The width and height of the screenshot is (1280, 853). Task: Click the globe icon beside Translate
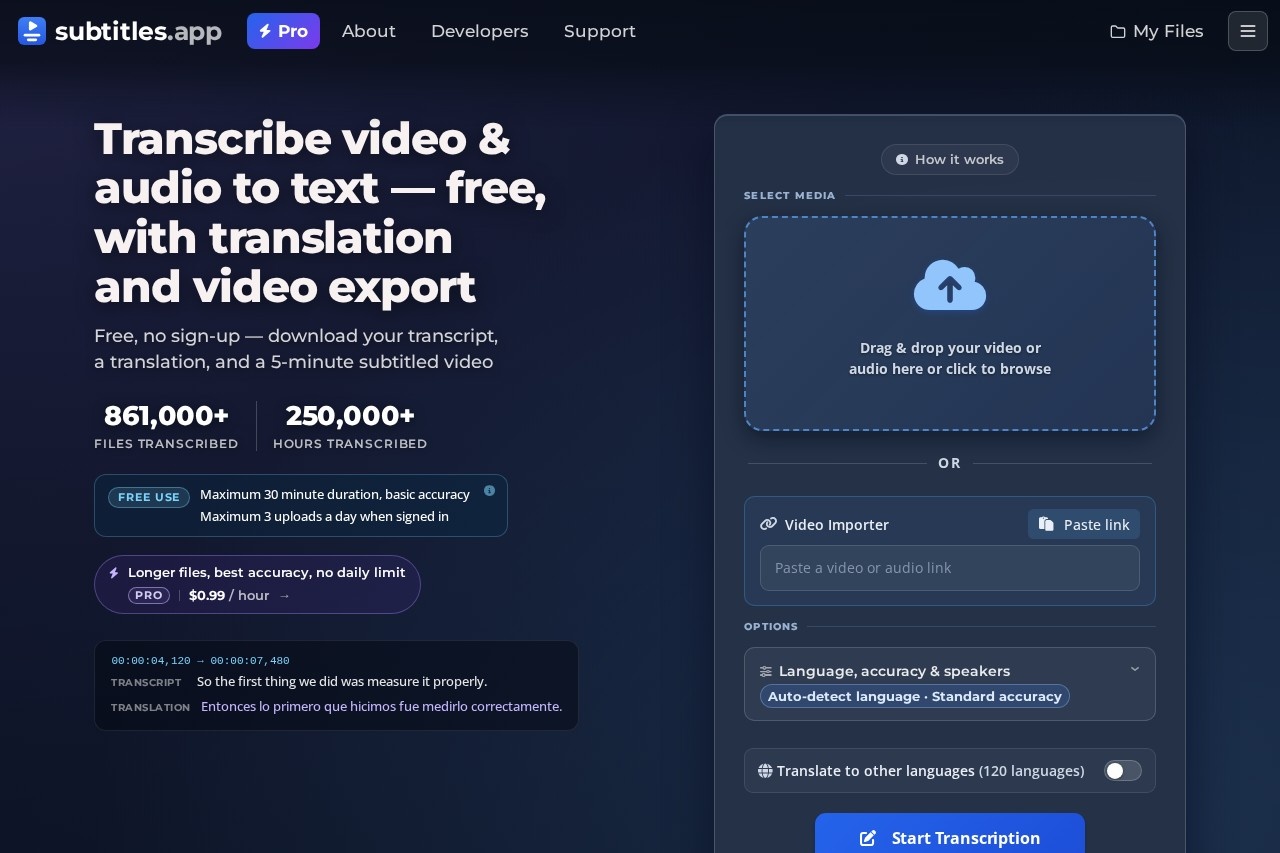pyautogui.click(x=765, y=771)
